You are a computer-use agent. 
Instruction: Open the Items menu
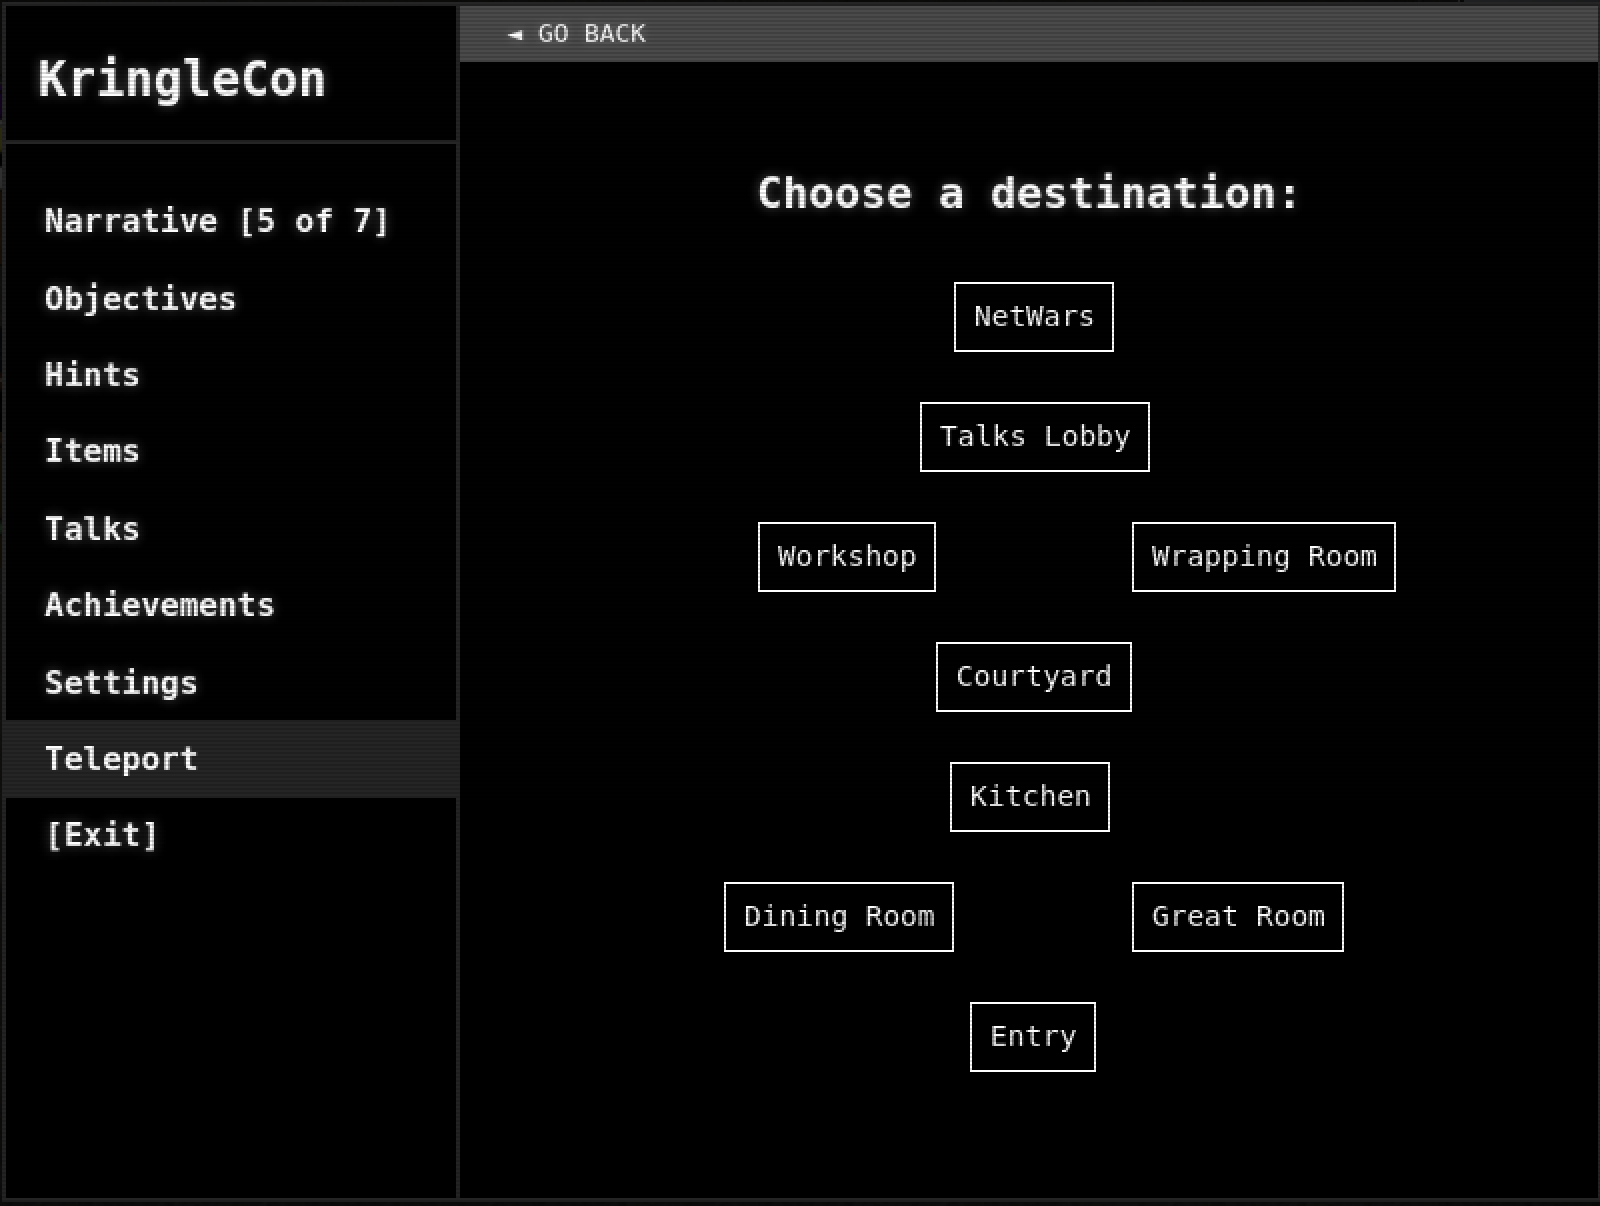coord(92,451)
